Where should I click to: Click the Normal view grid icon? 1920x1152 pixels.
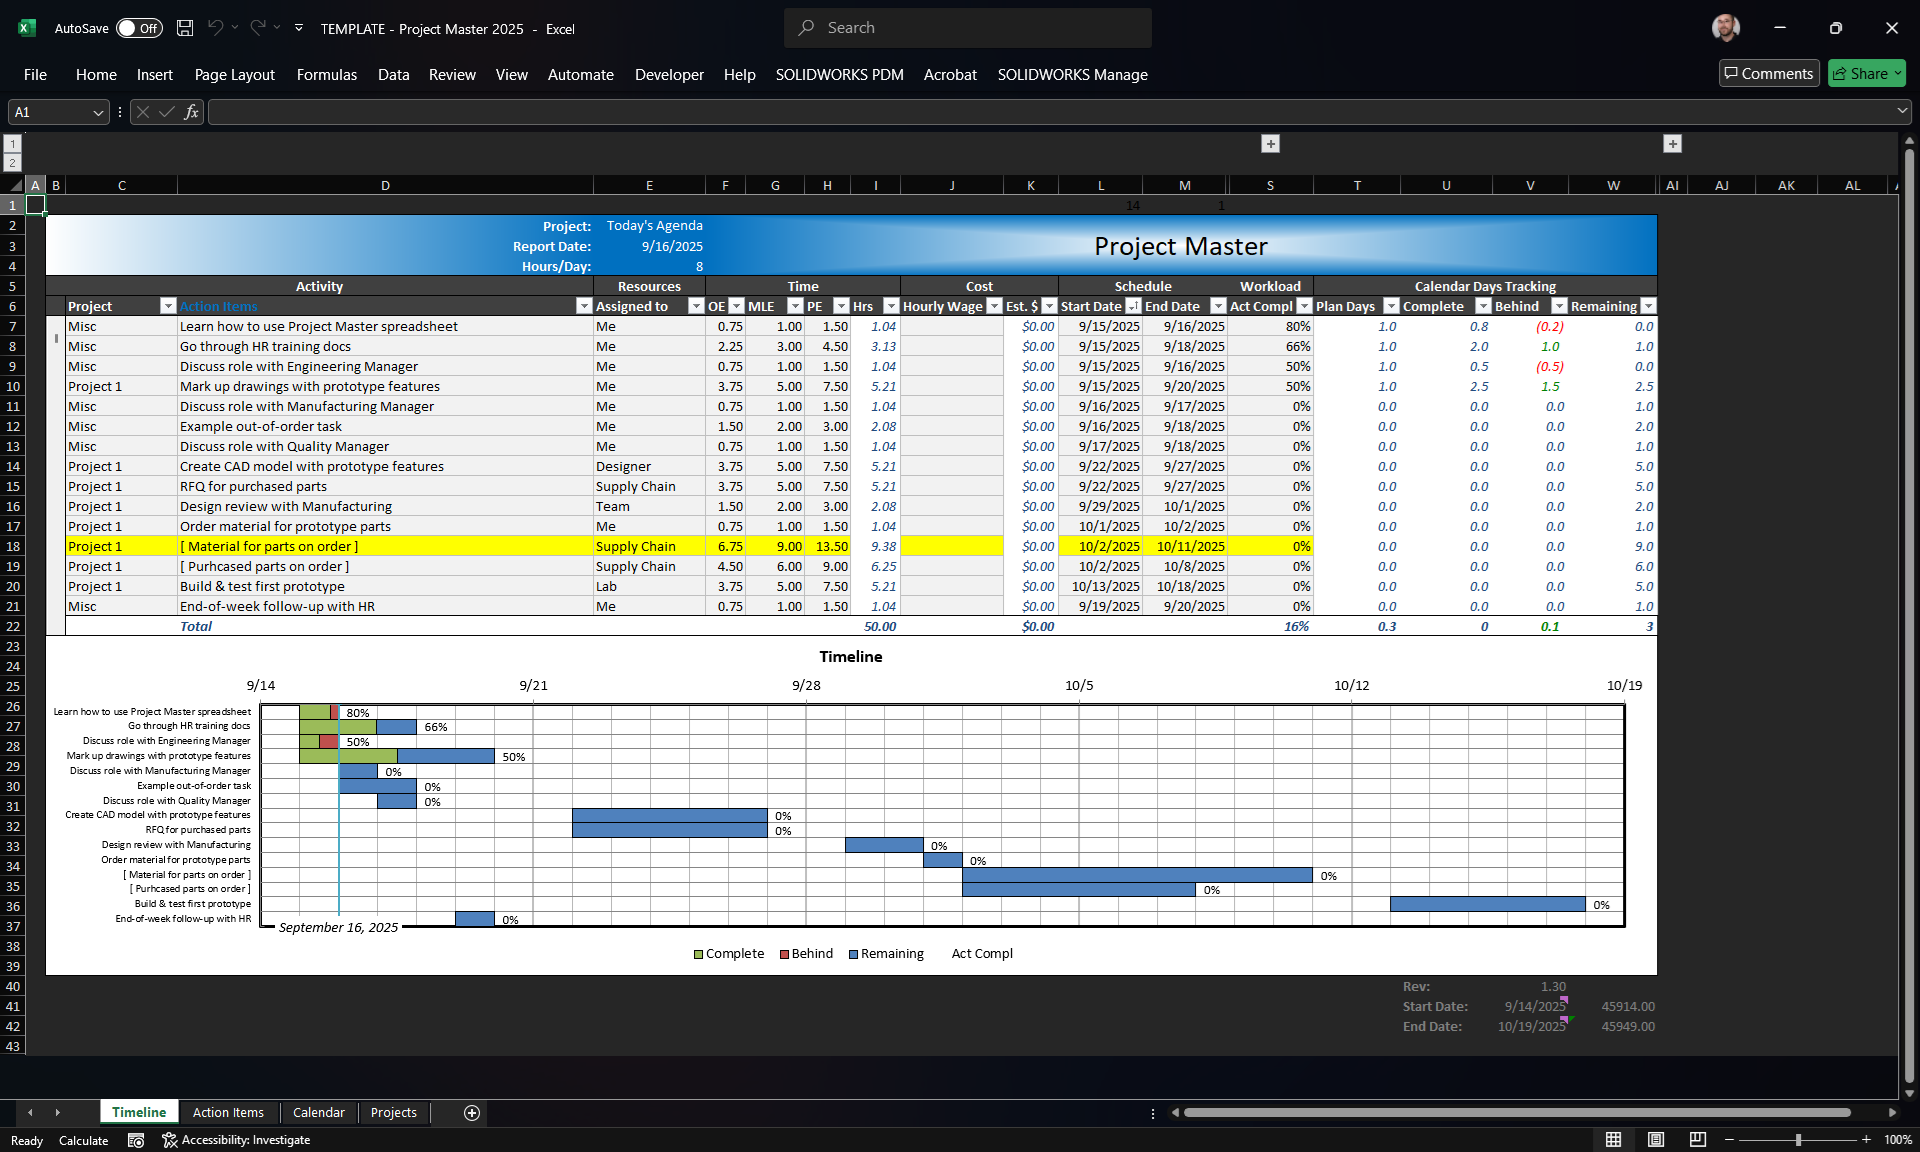pos(1613,1140)
